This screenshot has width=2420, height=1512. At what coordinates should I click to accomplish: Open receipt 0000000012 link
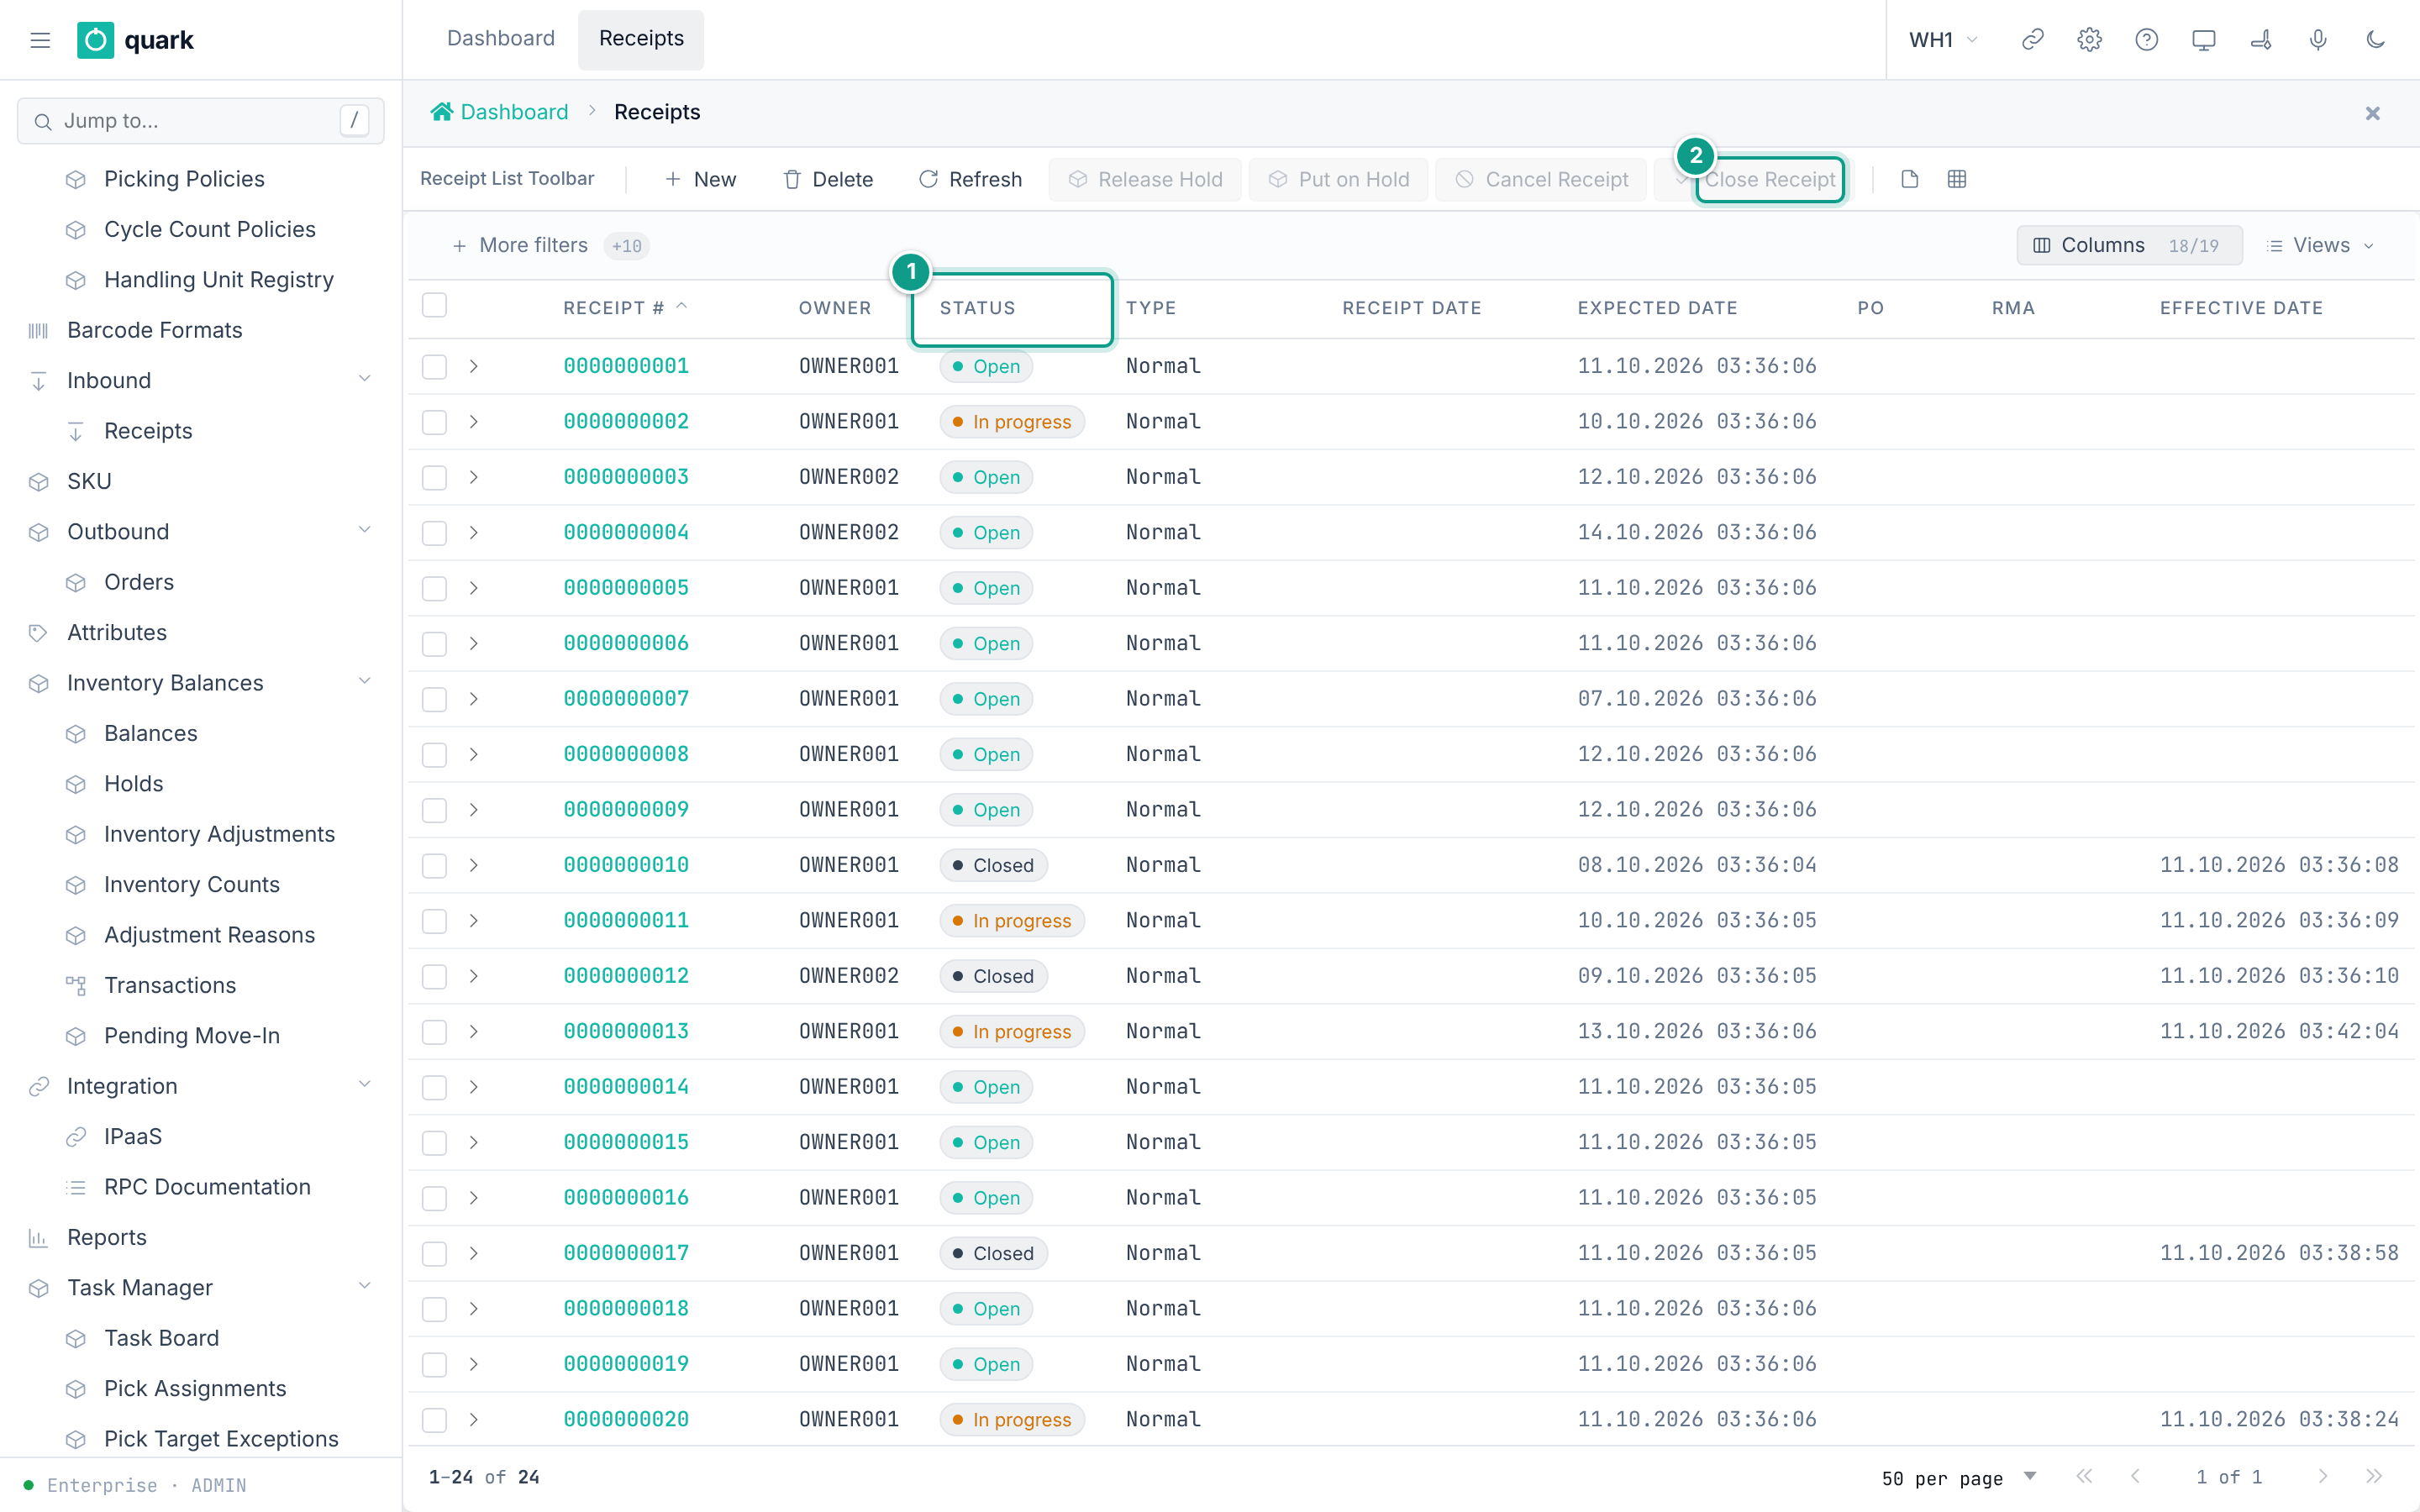click(x=626, y=976)
